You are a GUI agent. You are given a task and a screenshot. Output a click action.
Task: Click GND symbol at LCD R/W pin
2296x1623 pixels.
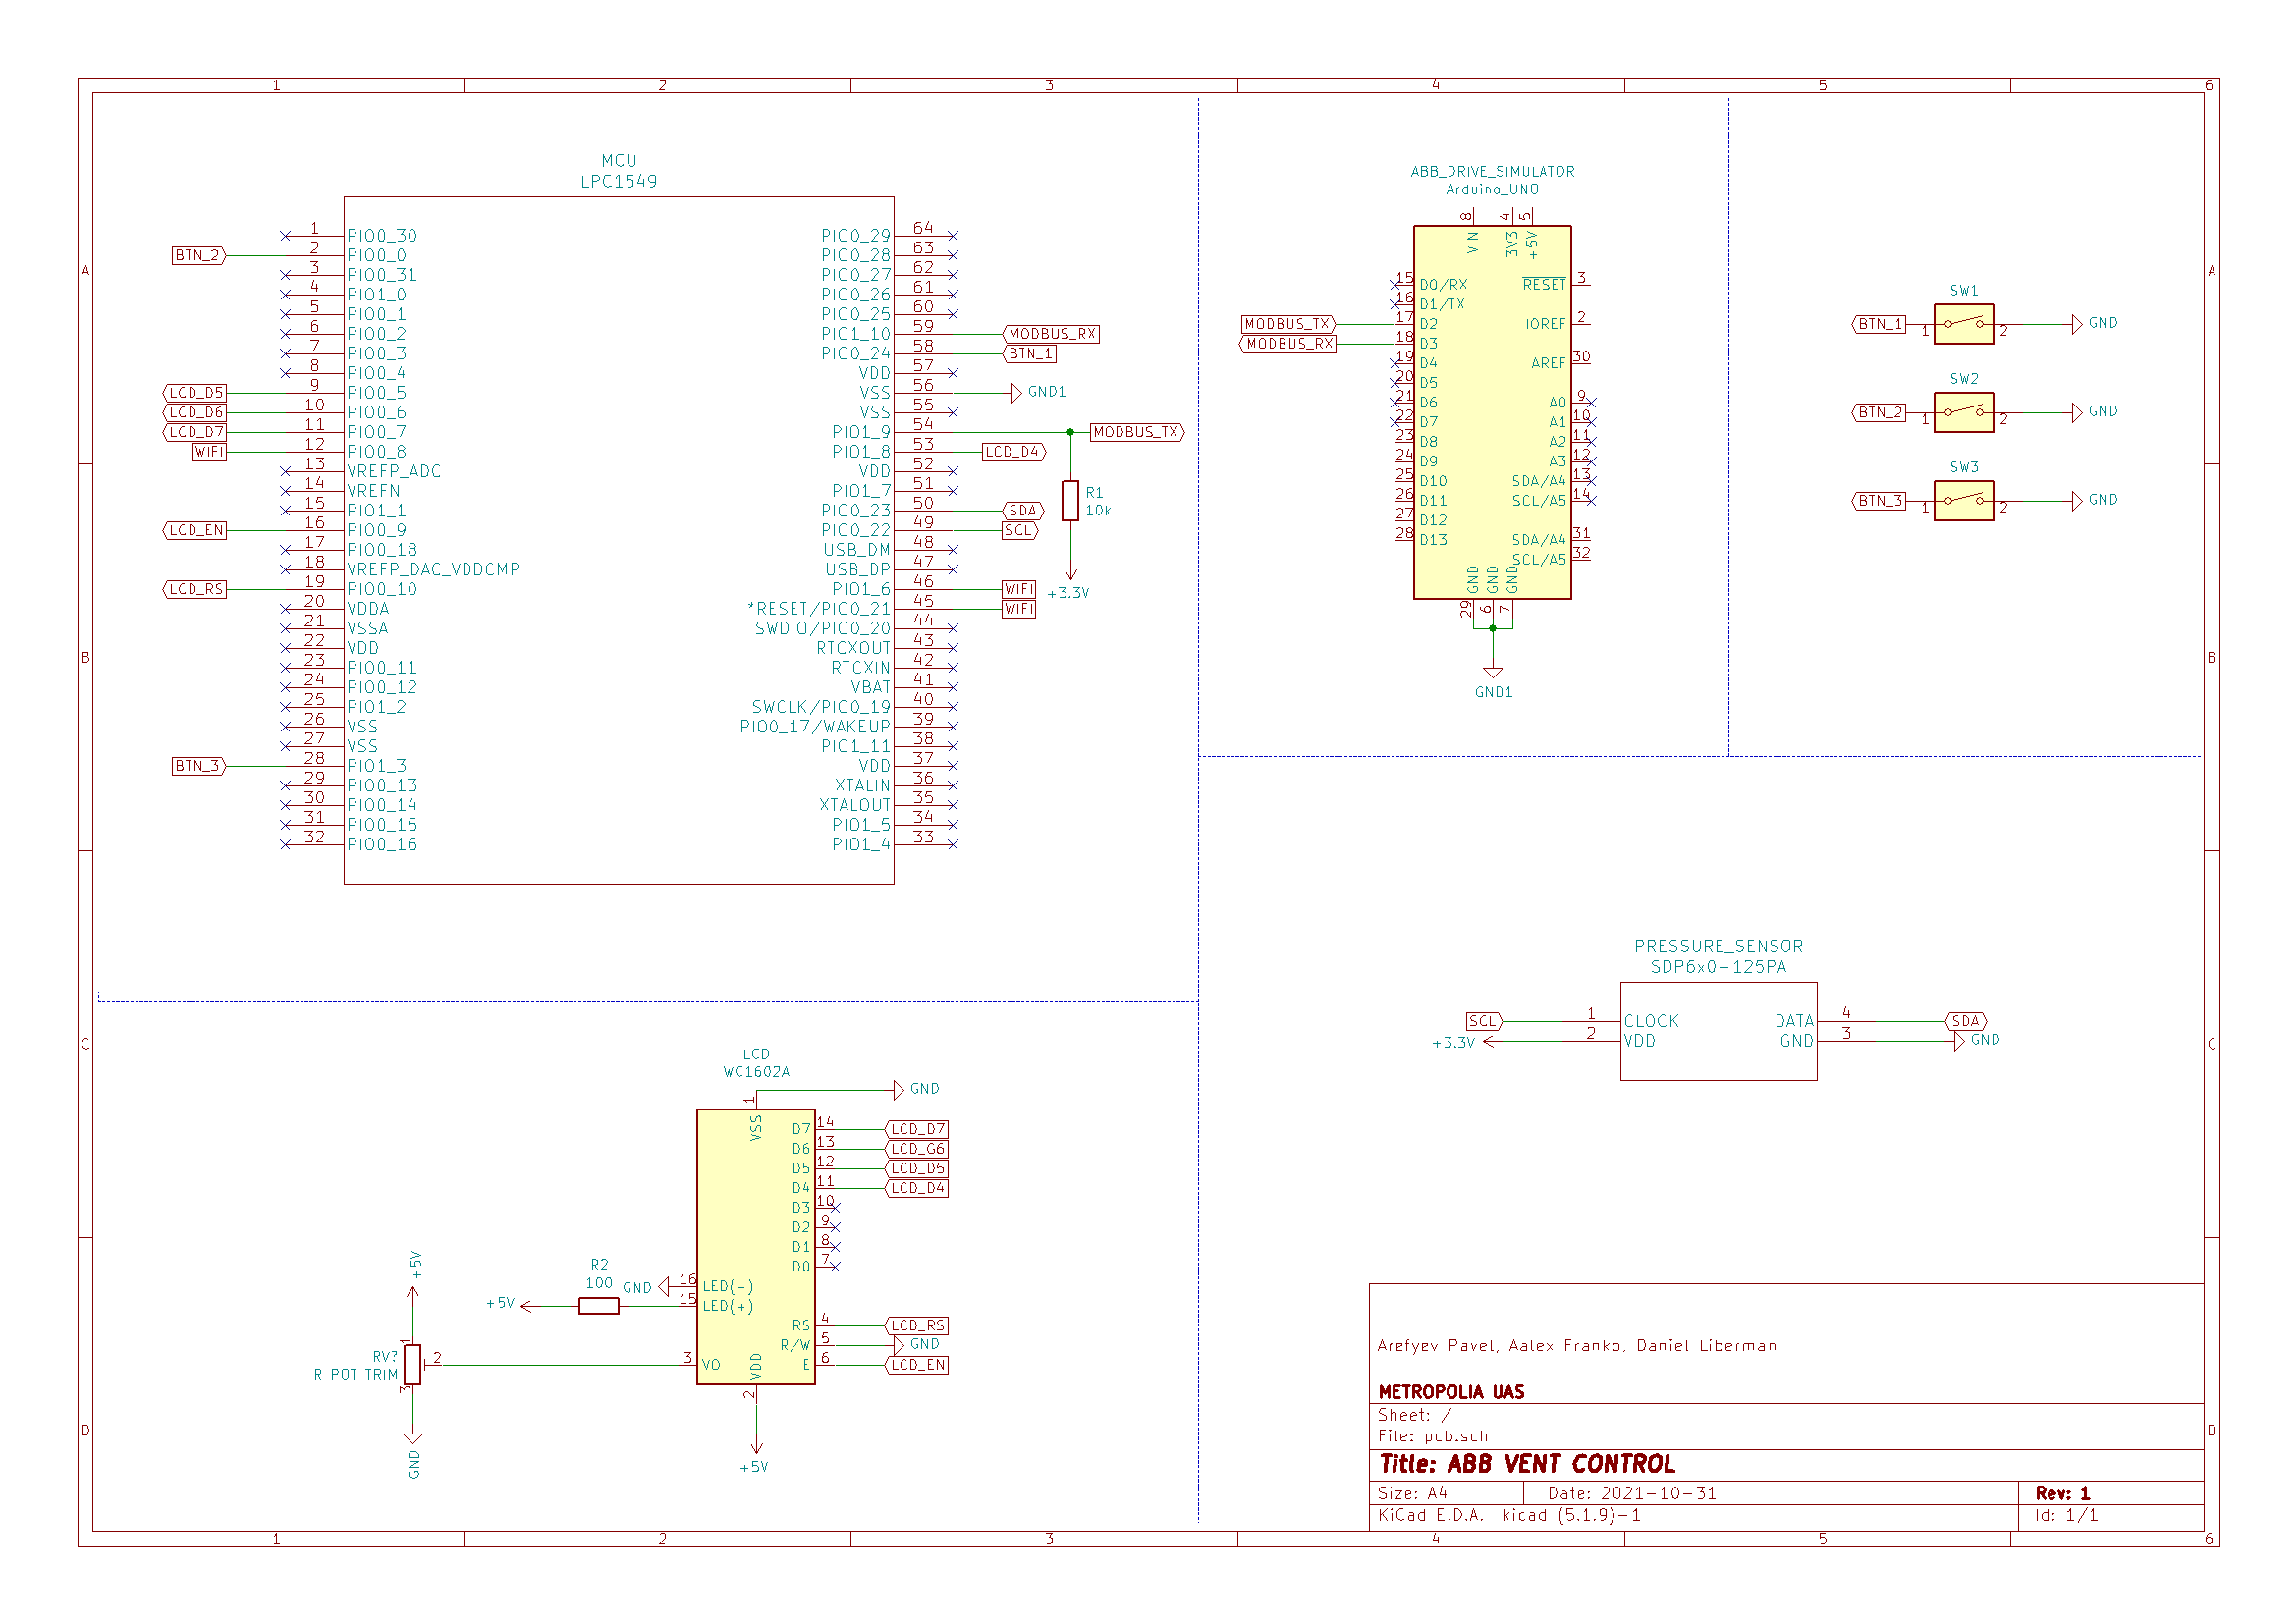(x=898, y=1345)
